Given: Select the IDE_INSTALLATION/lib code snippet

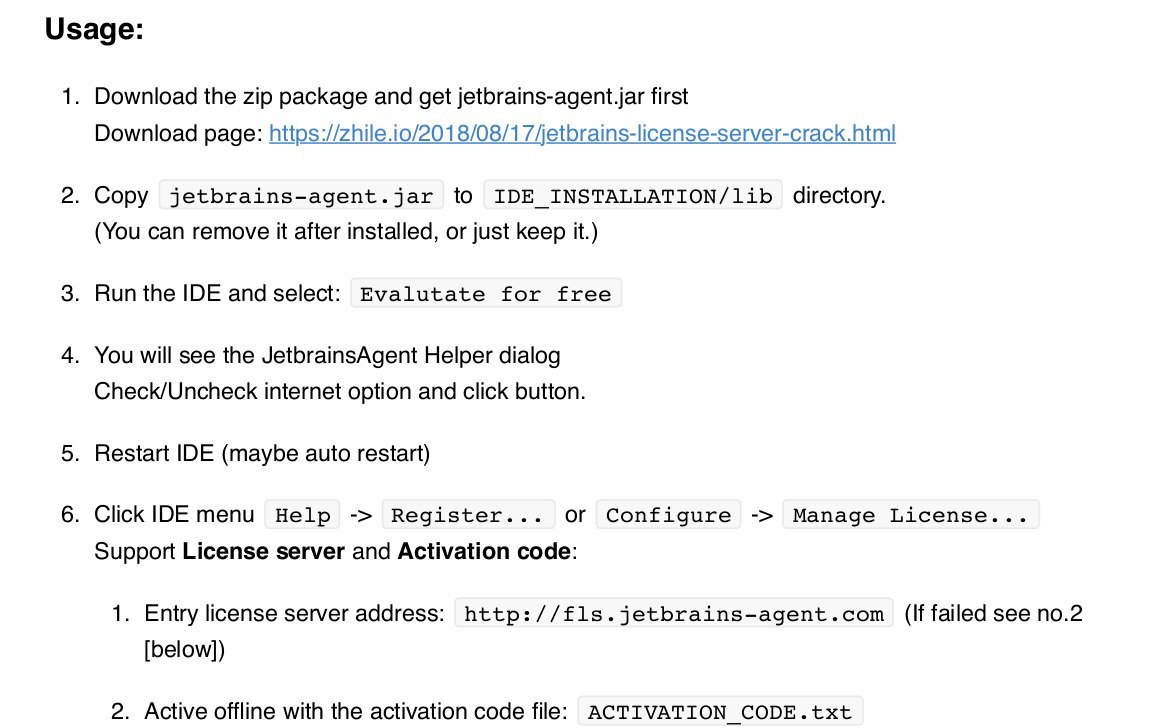Looking at the screenshot, I should (x=633, y=196).
